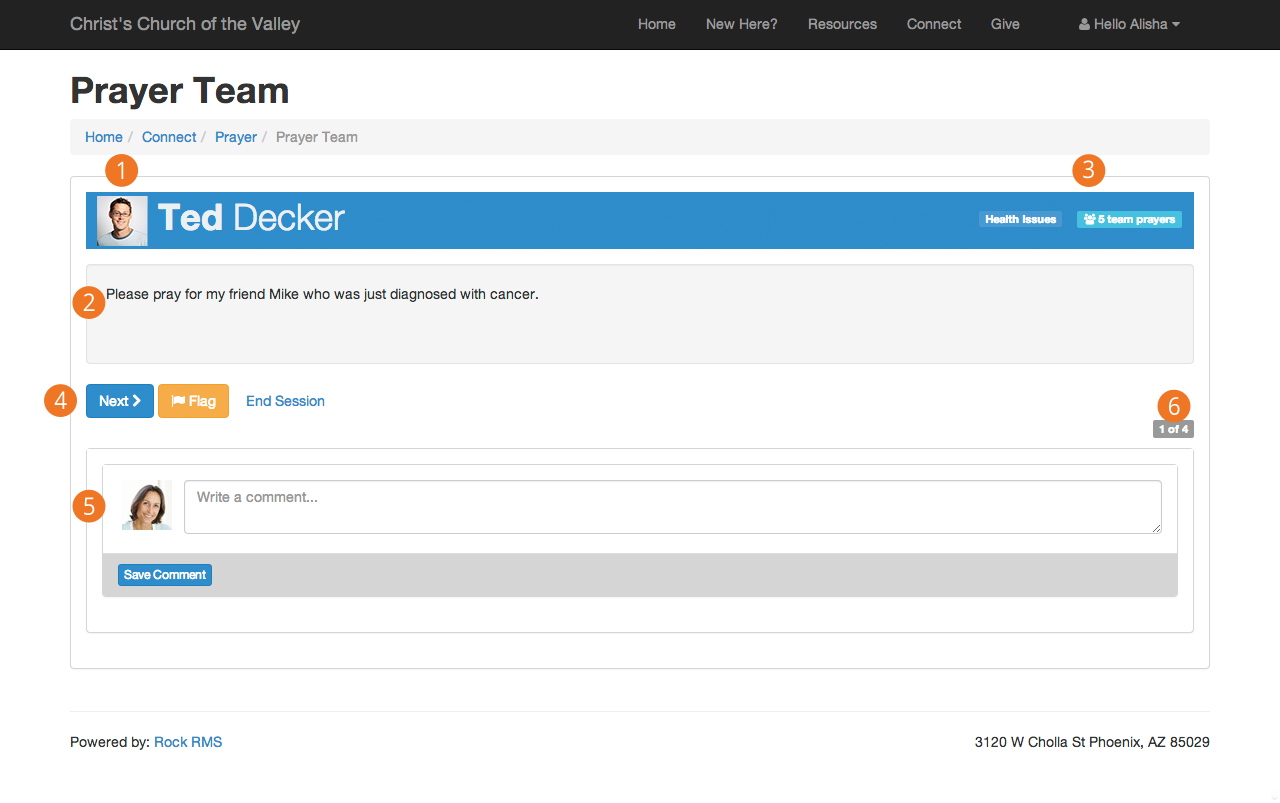Focus the Write a comment text box
The height and width of the screenshot is (803, 1280).
(673, 507)
